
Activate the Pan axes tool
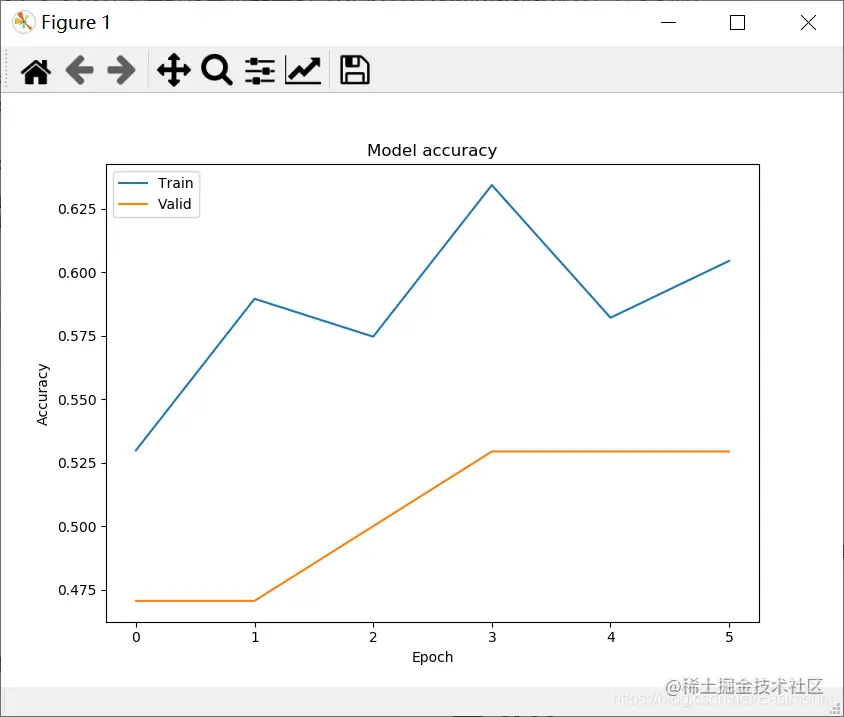click(173, 70)
